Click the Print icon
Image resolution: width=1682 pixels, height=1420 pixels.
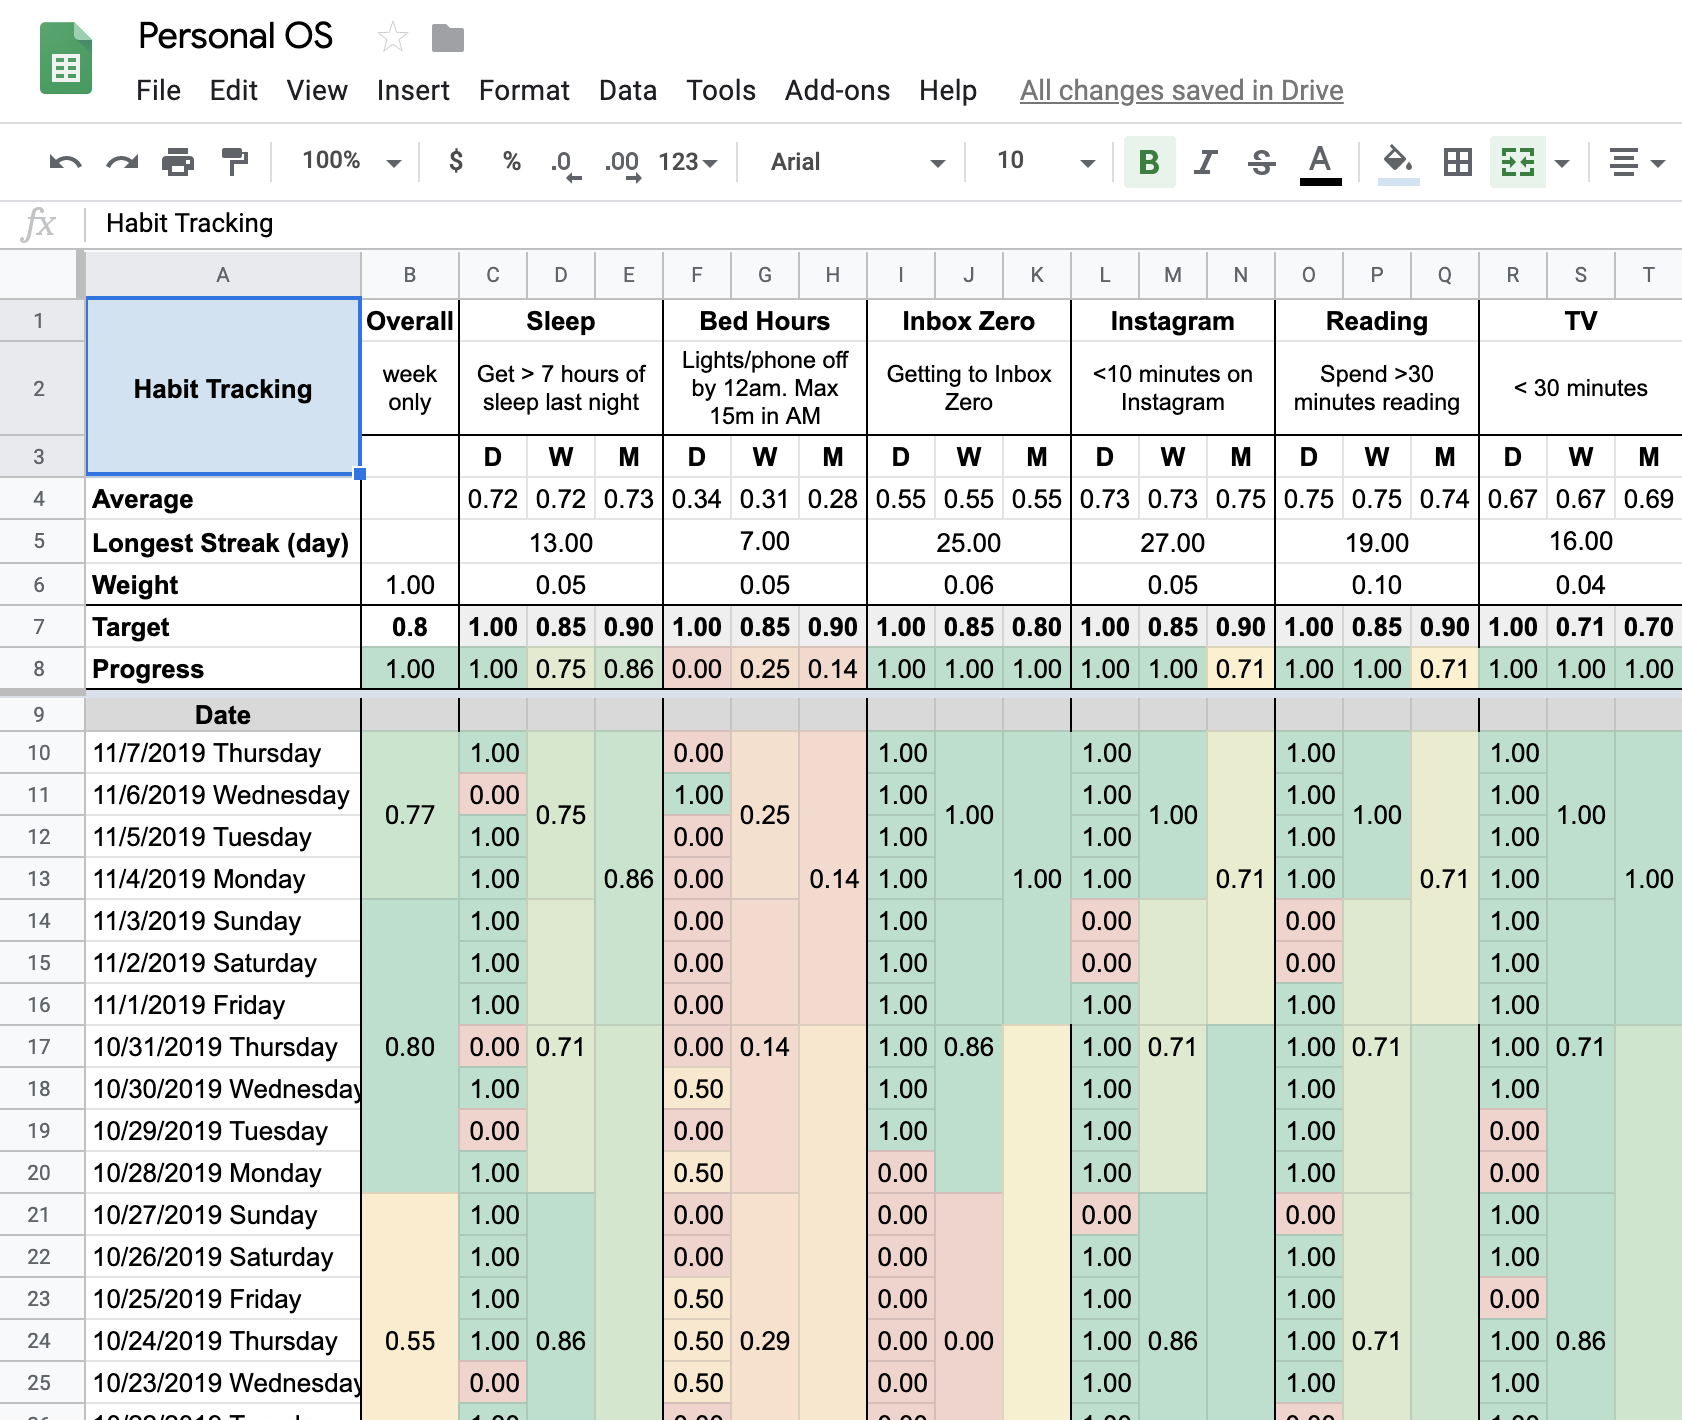178,161
